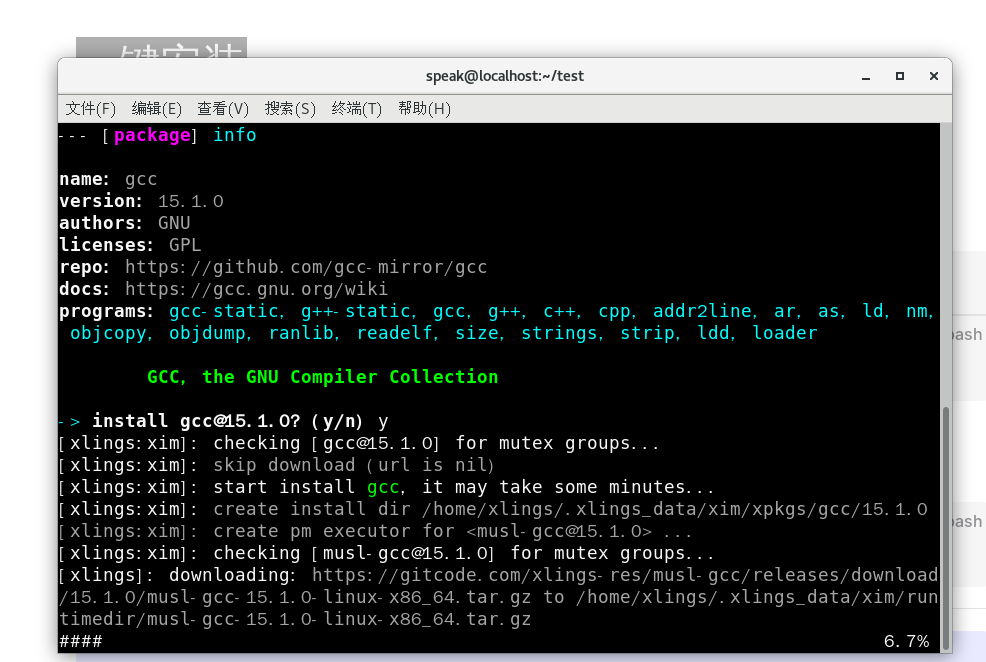This screenshot has width=986, height=662.
Task: Click the "6.7%" download percentage
Action: click(906, 641)
